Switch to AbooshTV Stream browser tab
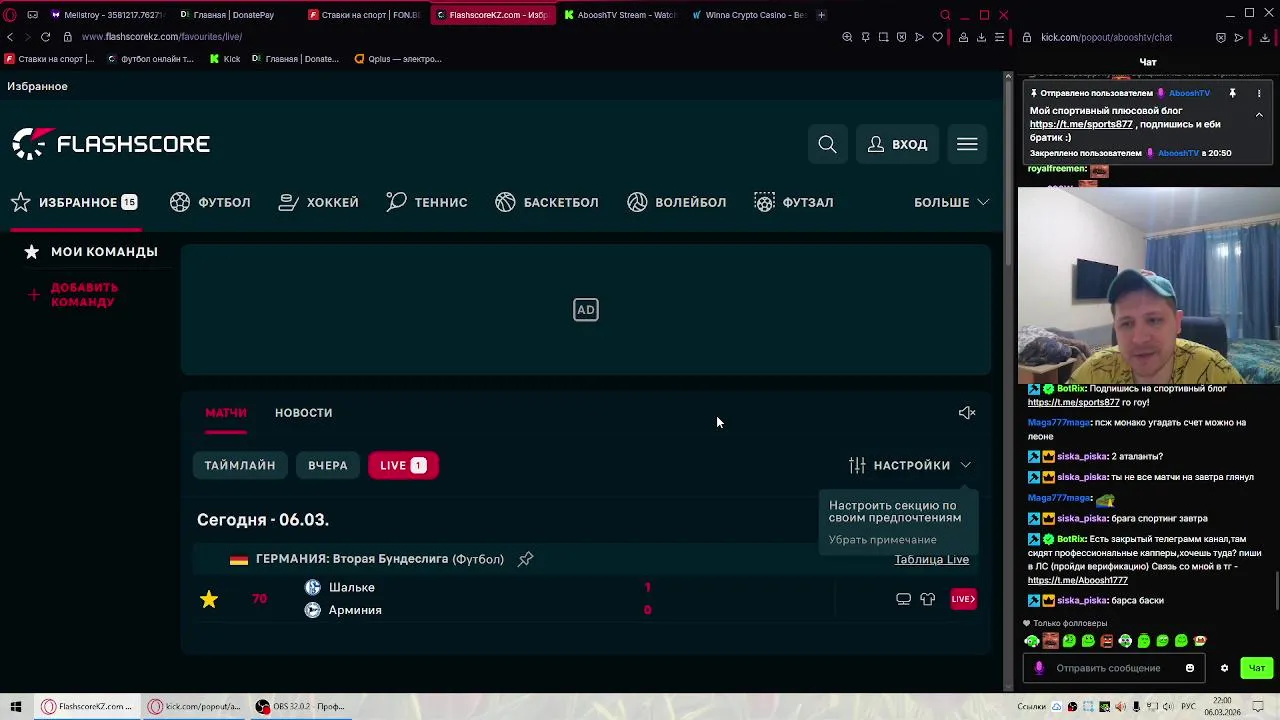The height and width of the screenshot is (720, 1280). [x=620, y=15]
